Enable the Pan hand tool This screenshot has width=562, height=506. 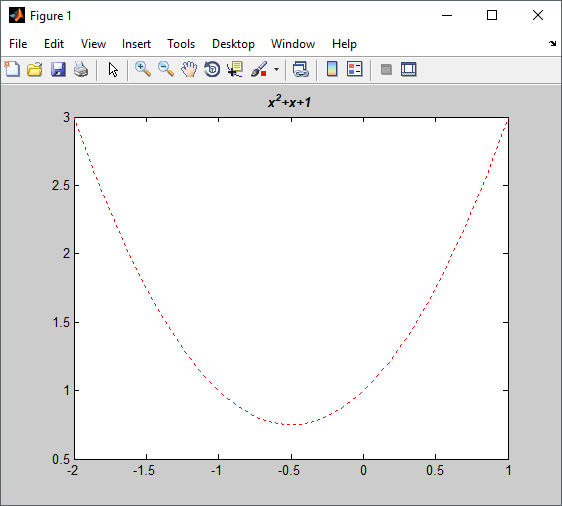[x=189, y=69]
